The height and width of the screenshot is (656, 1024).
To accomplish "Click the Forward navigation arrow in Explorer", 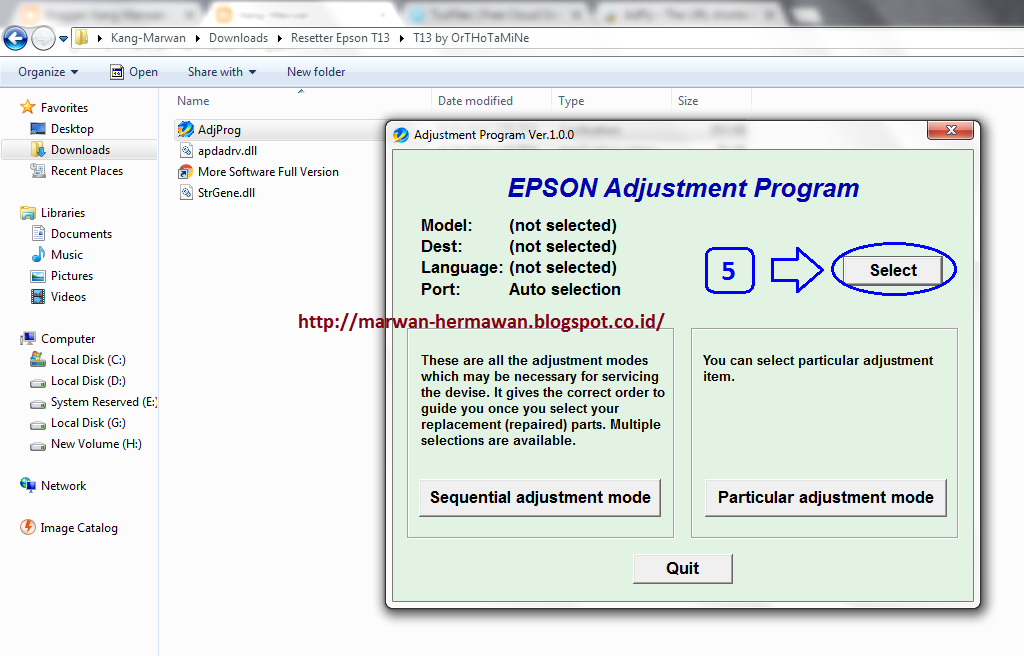I will coord(43,39).
